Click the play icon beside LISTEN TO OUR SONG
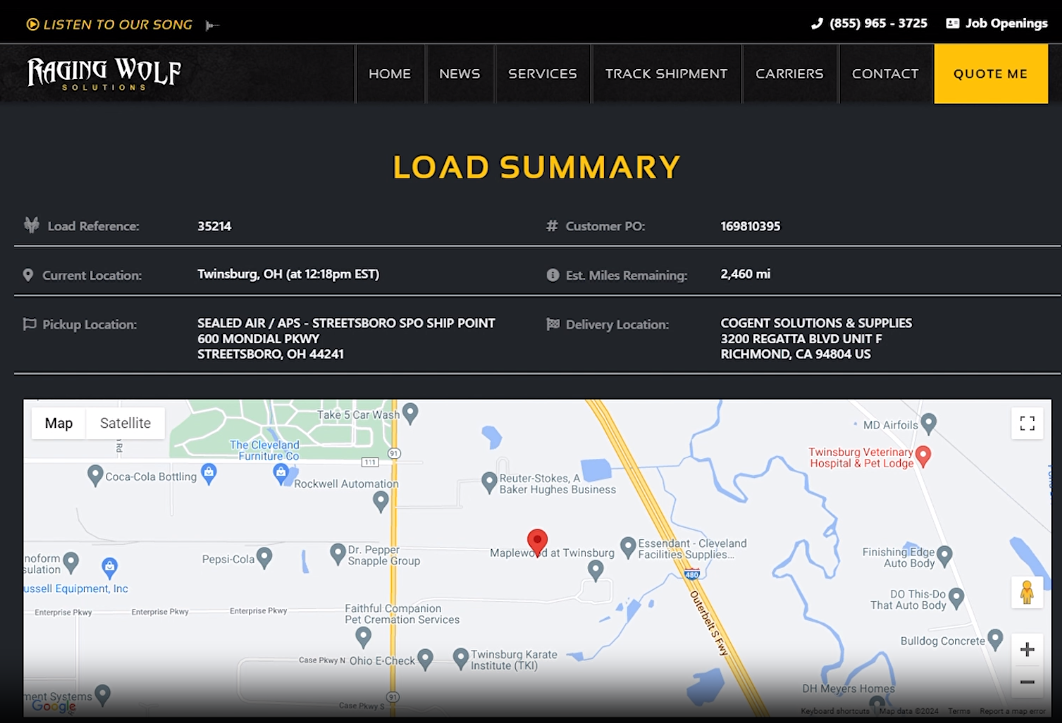Viewport: 1062px width, 723px height. click(31, 22)
